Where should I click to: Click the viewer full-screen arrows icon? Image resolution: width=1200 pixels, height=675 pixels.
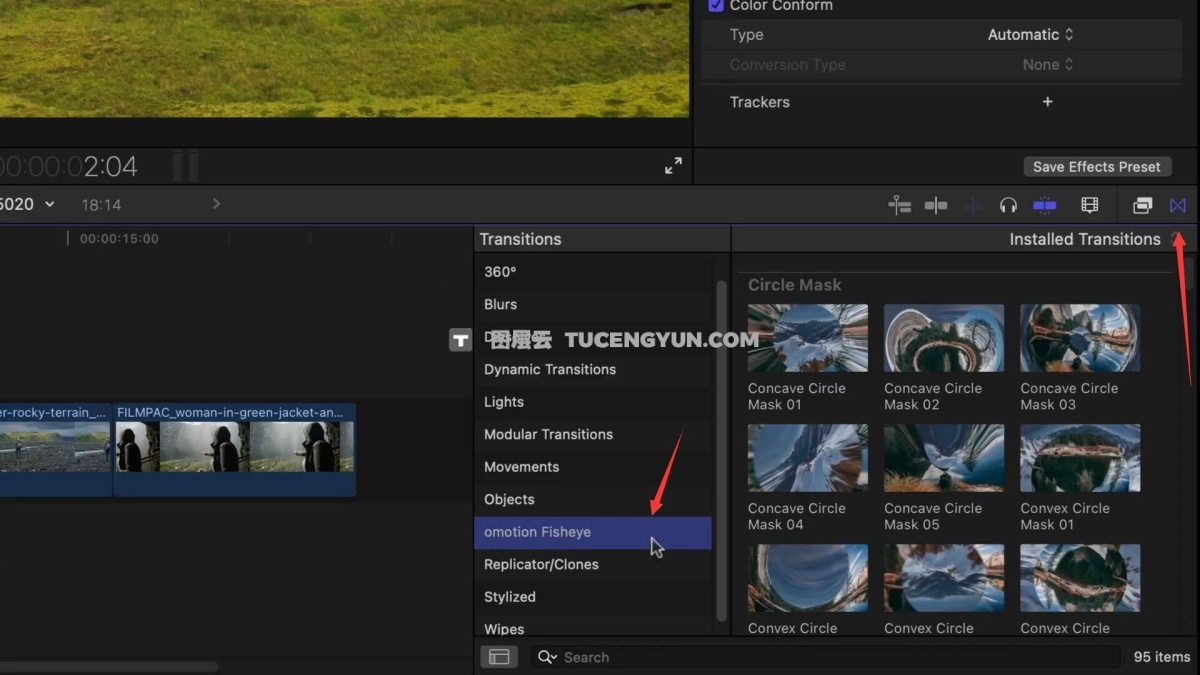(673, 166)
